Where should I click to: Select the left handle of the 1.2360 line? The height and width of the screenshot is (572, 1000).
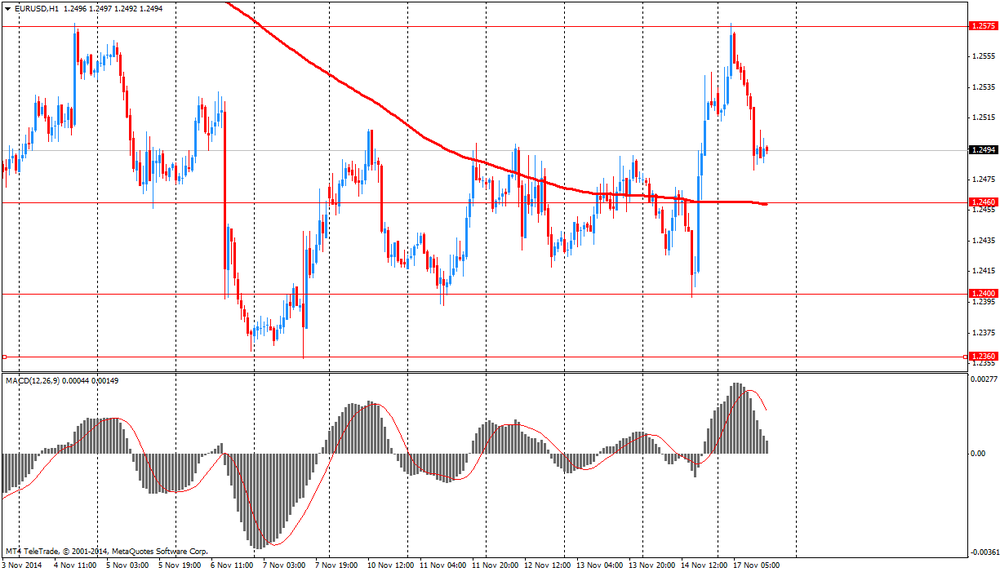(4, 356)
